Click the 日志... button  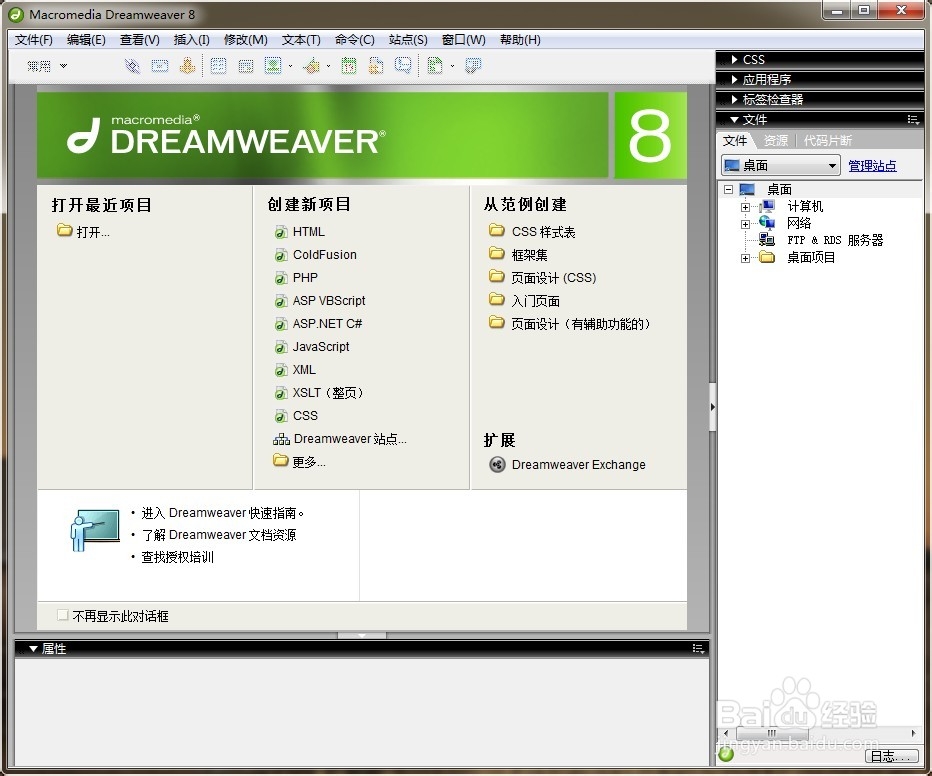(x=891, y=756)
